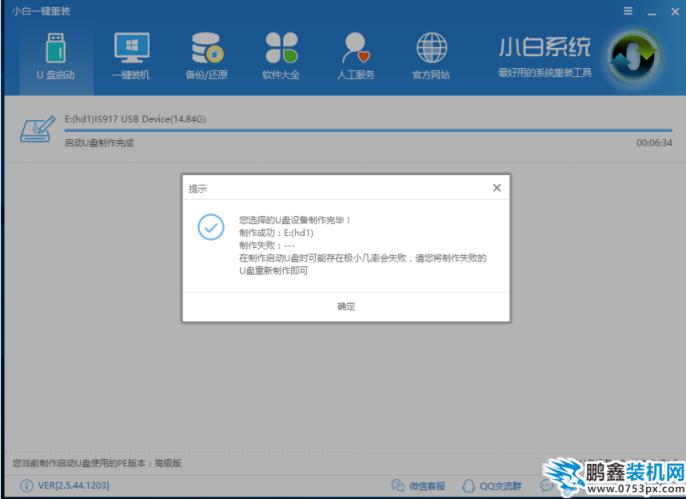Viewport: 686px width, 499px height.
Task: Click the PE版本：高级版 status text
Action: coord(97,463)
